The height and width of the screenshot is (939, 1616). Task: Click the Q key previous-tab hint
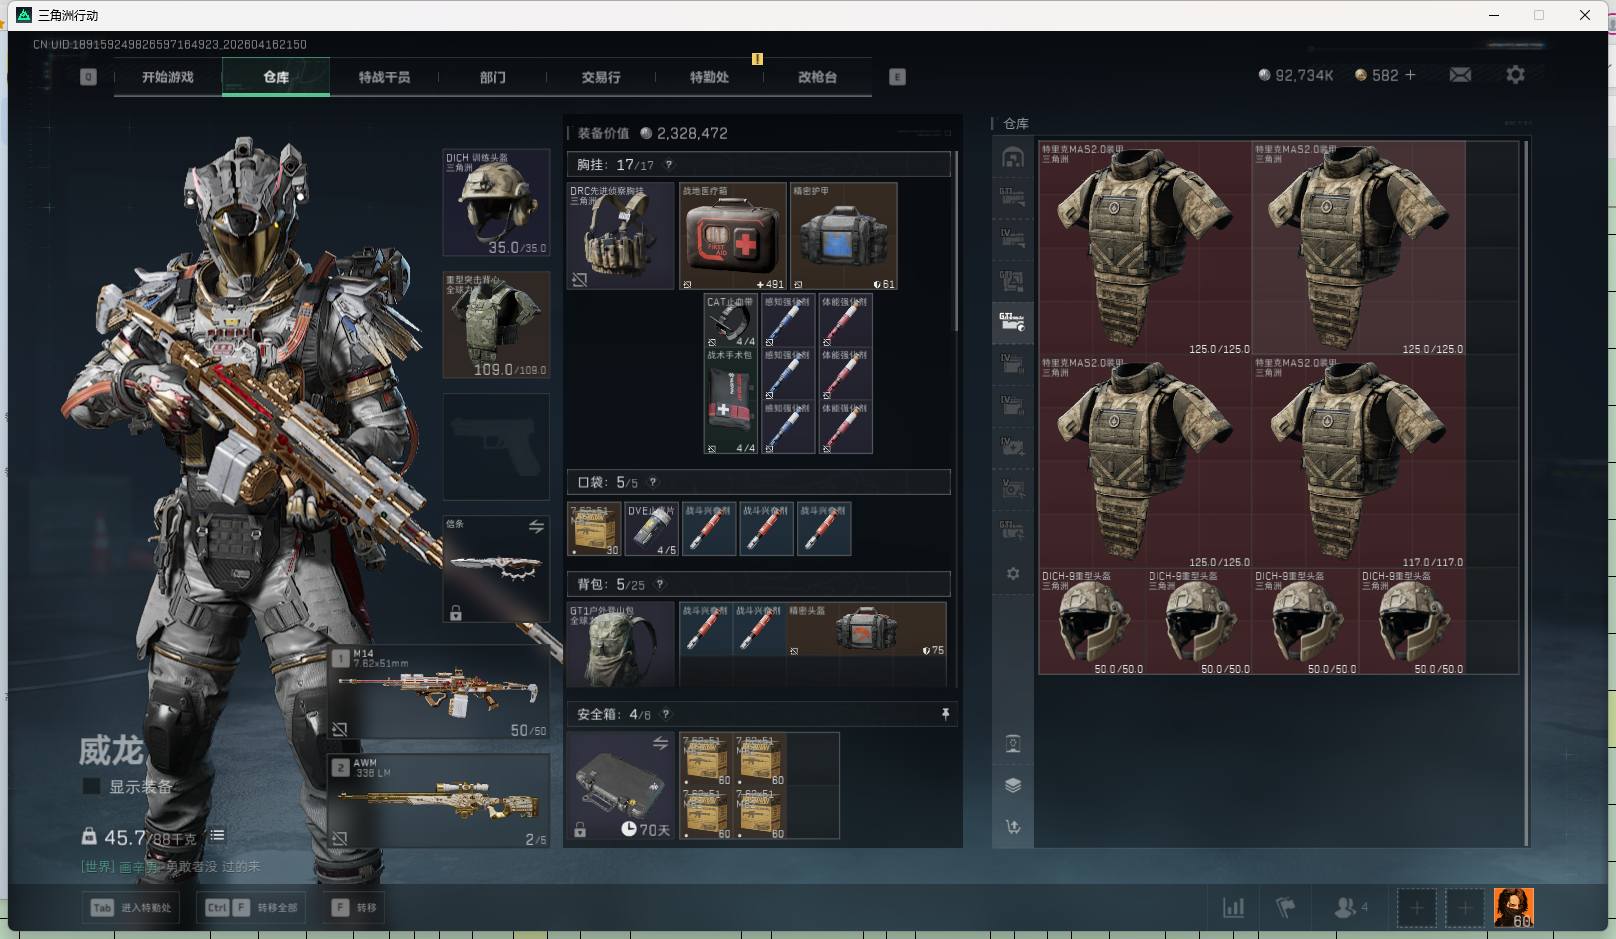pos(88,77)
